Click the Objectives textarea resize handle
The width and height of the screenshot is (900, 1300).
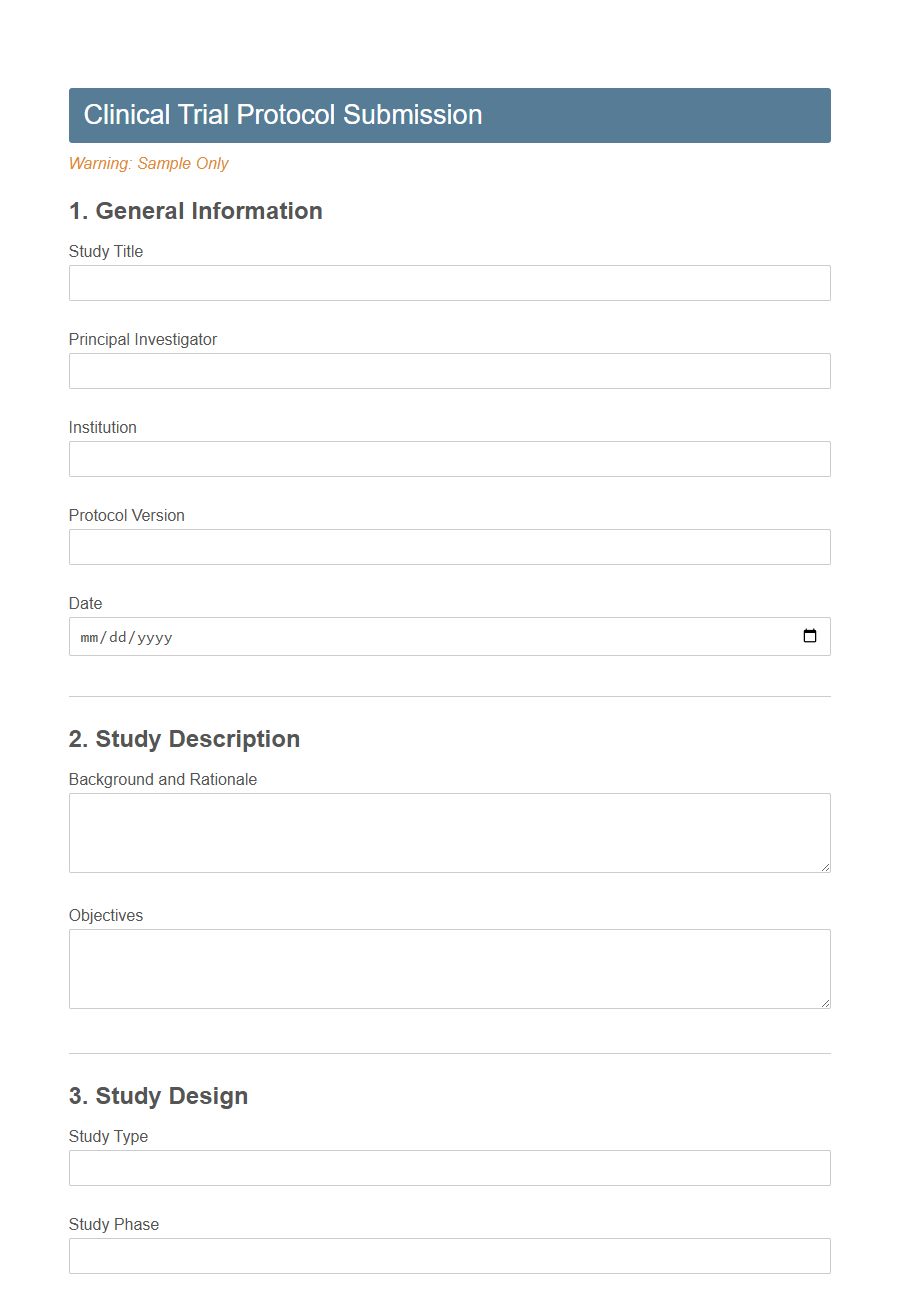pyautogui.click(x=826, y=1003)
